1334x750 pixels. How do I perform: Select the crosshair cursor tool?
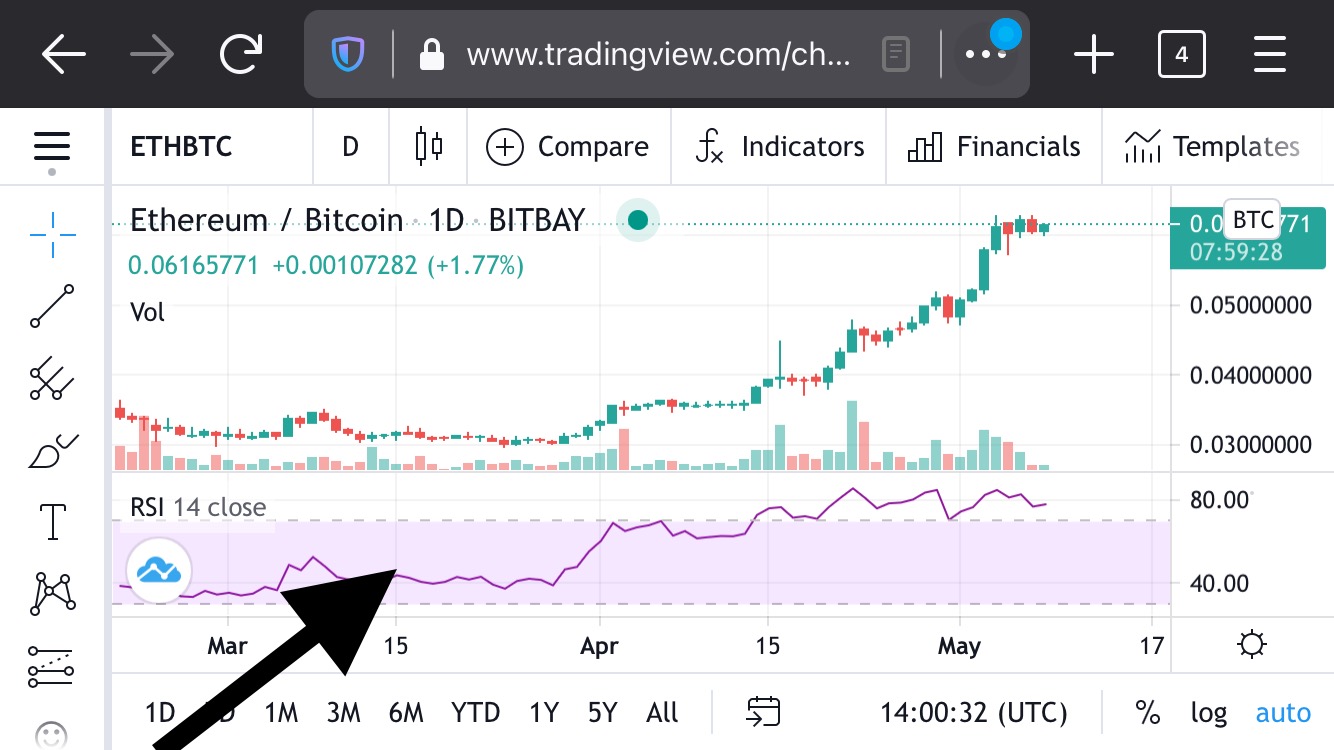pyautogui.click(x=52, y=234)
